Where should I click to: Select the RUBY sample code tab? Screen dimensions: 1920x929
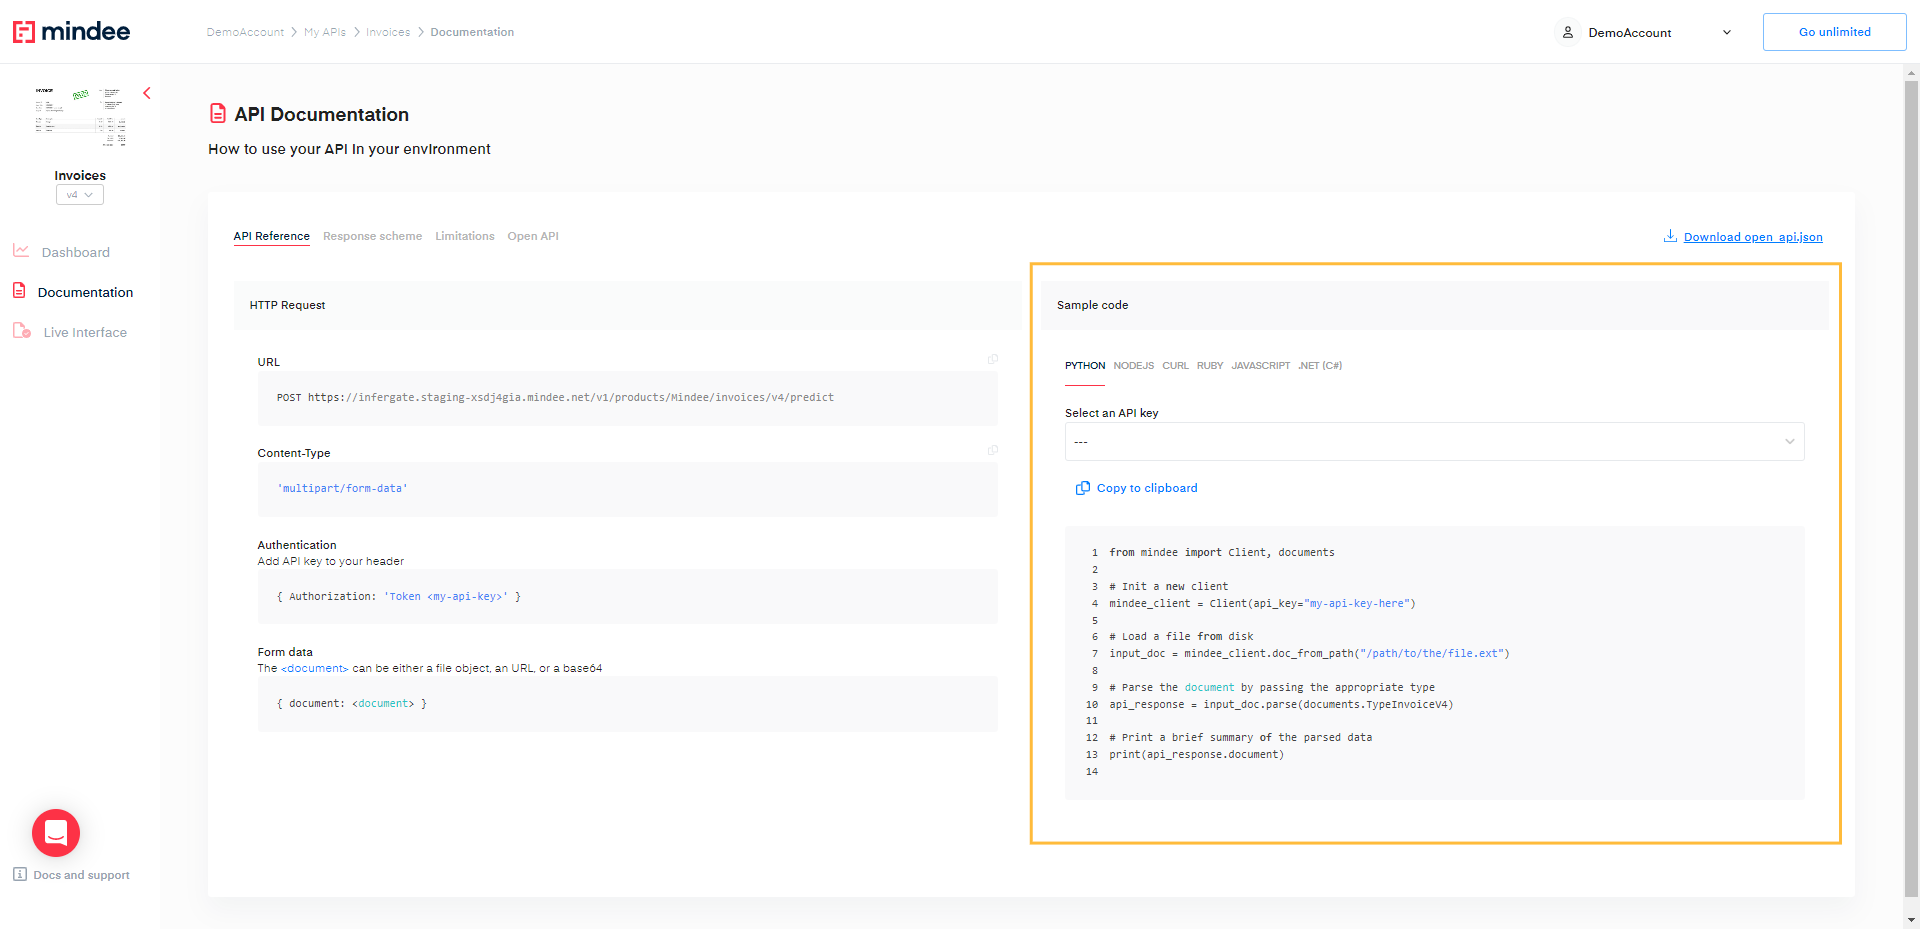[x=1210, y=366]
